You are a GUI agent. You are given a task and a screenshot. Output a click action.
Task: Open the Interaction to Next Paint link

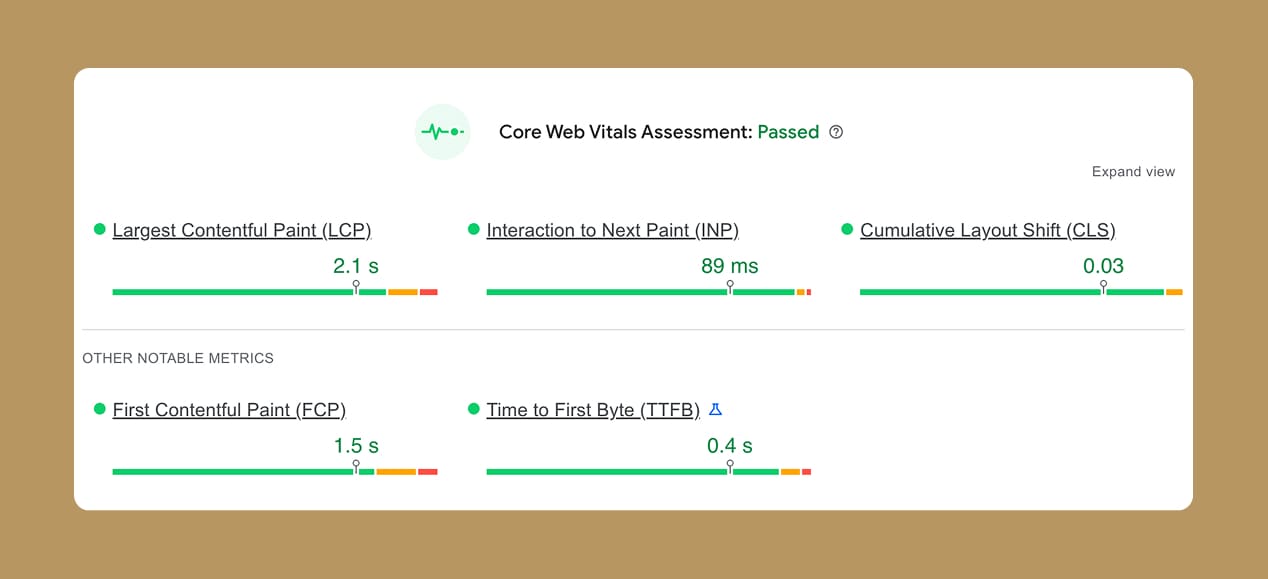tap(611, 230)
